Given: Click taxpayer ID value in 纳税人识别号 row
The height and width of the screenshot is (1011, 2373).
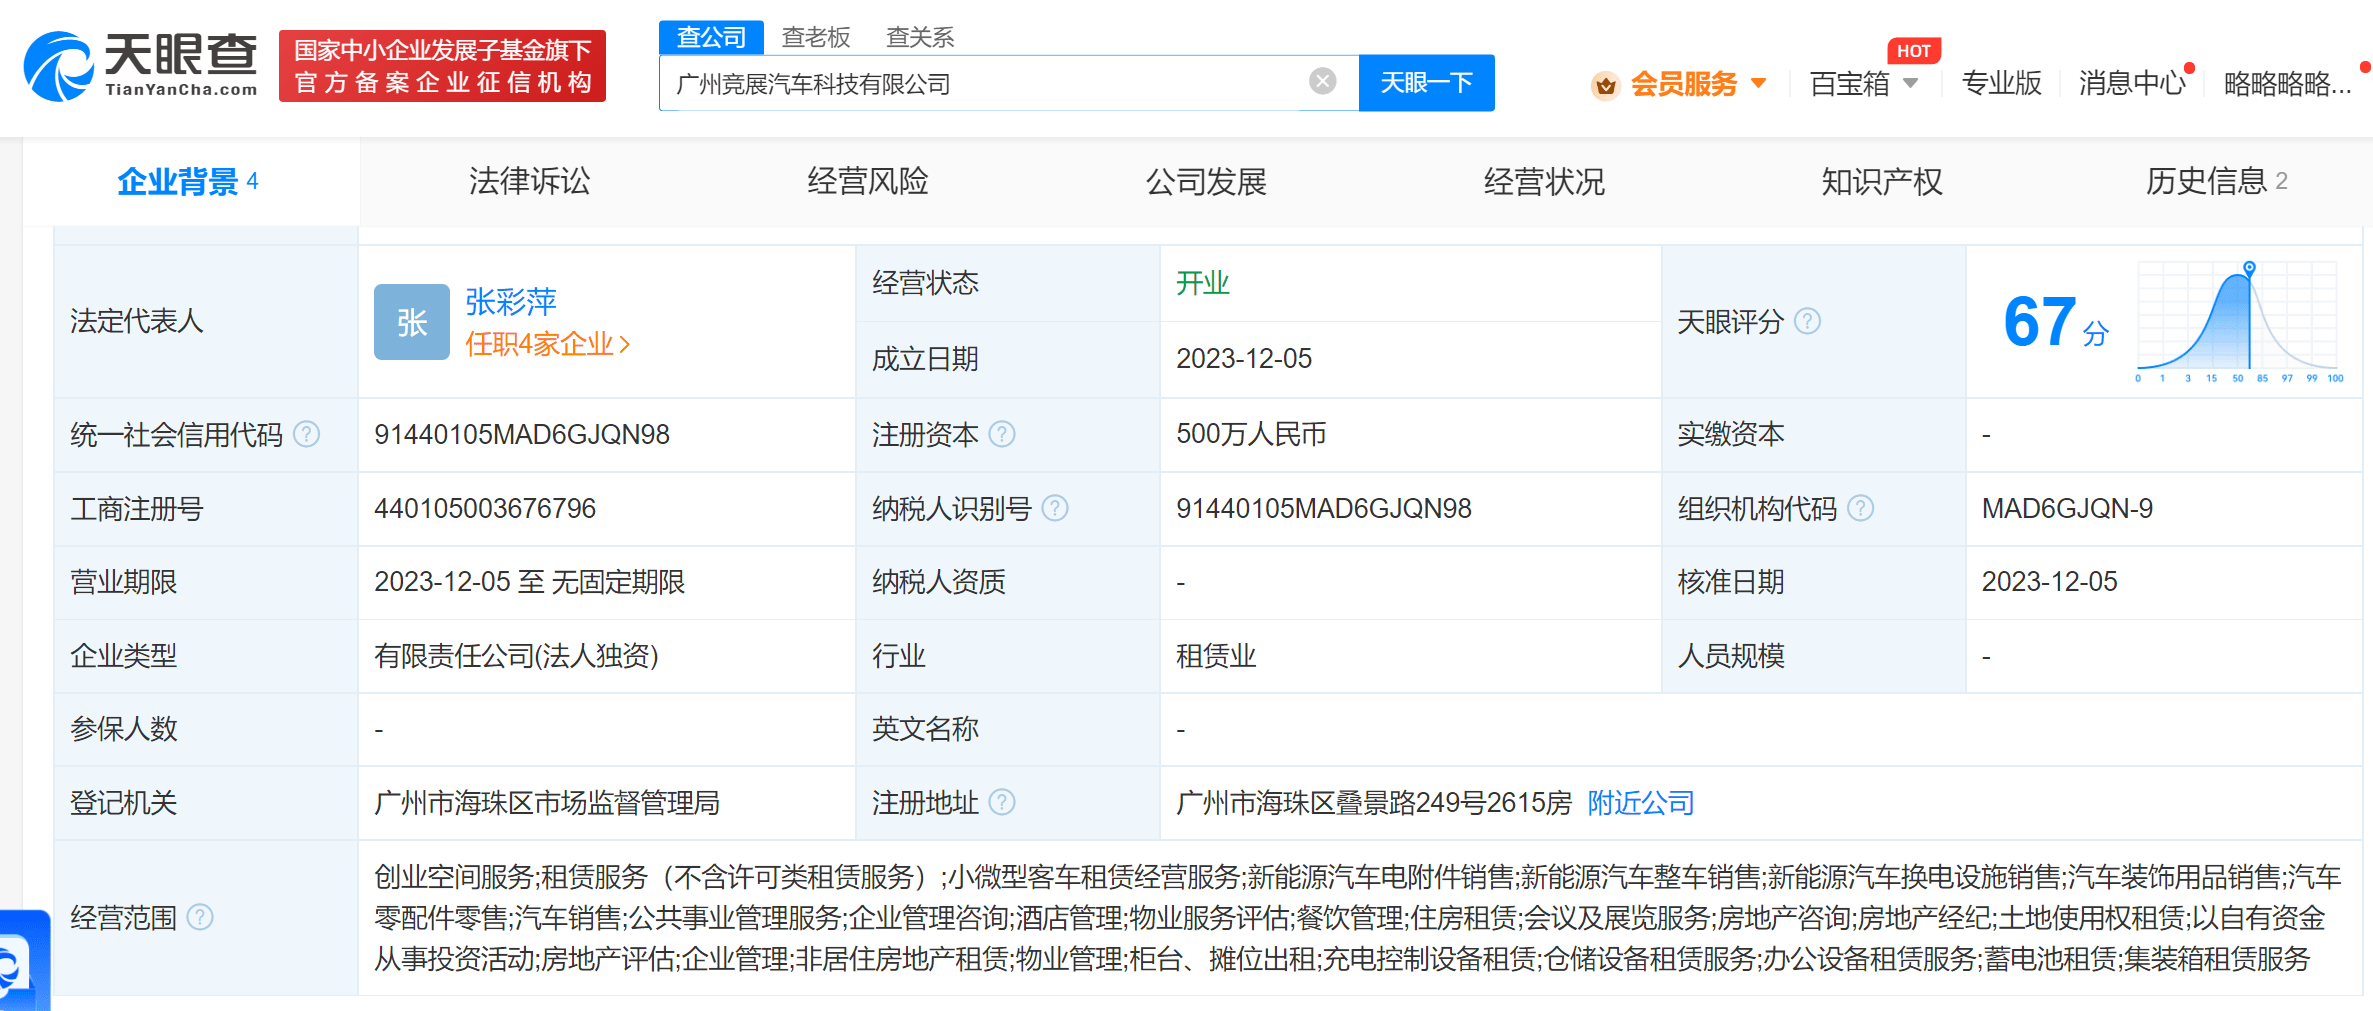Looking at the screenshot, I should [1324, 508].
